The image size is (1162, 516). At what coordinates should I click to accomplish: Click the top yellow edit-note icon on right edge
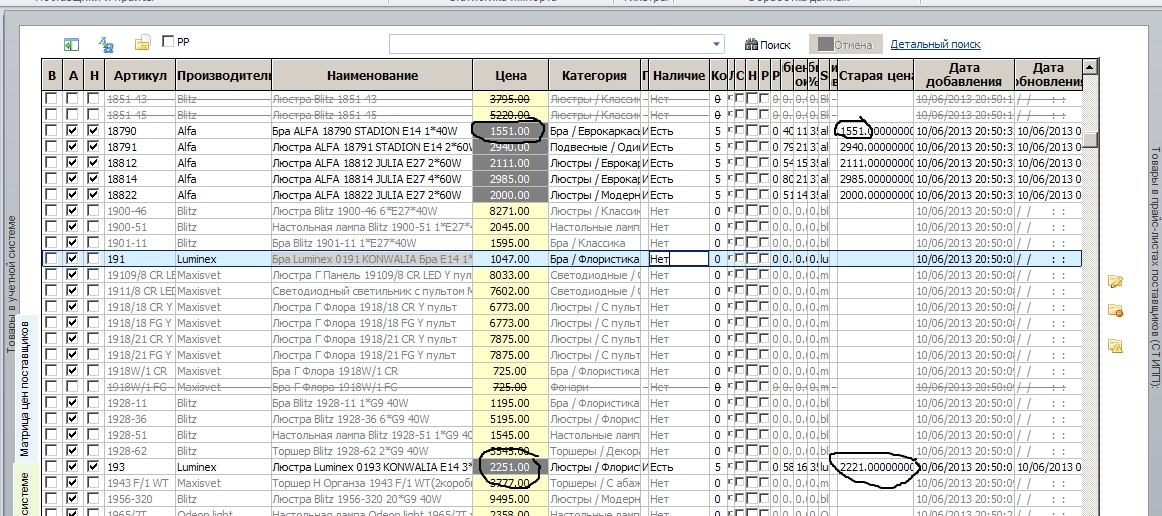1115,282
